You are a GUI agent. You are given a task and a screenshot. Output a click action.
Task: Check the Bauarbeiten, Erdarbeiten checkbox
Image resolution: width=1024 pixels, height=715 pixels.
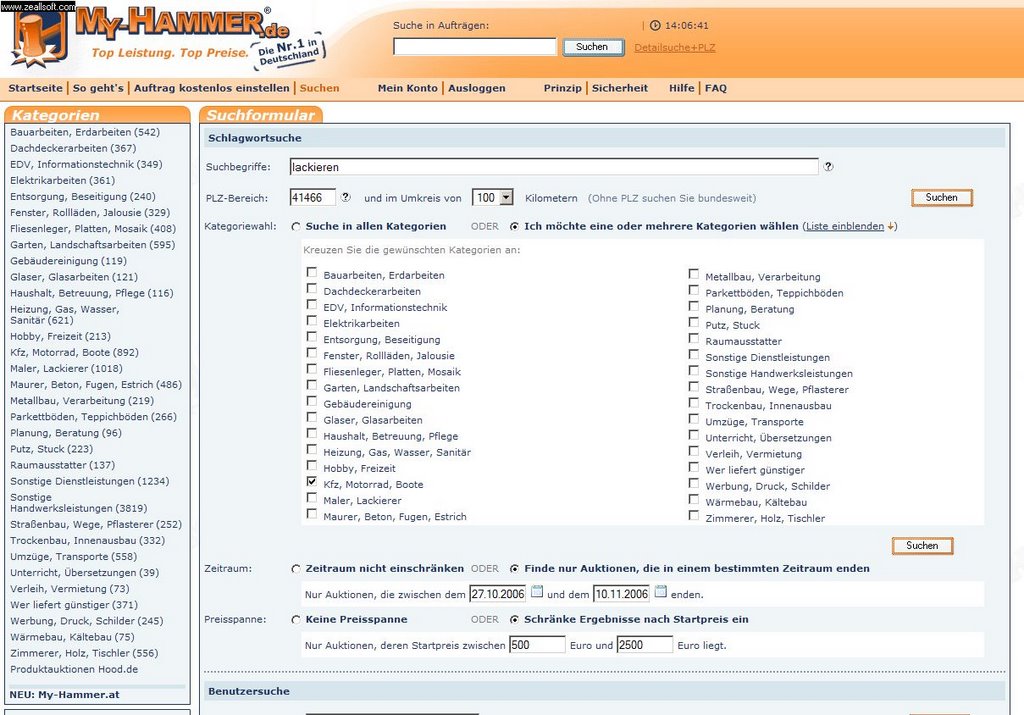pyautogui.click(x=312, y=272)
